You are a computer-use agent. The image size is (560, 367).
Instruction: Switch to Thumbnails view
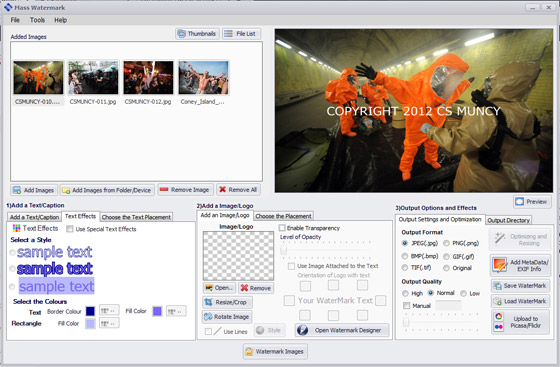click(x=197, y=34)
